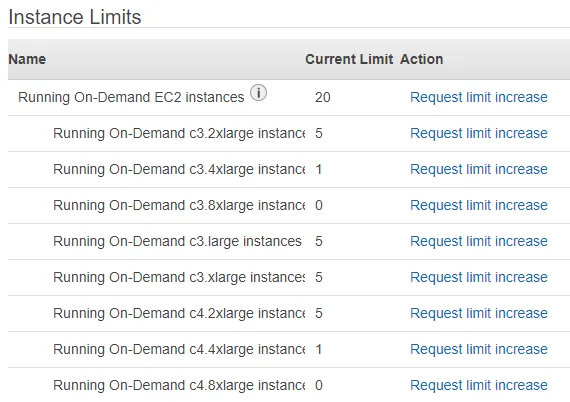Select 'Running On-Demand EC2 instances' text
Image resolution: width=570 pixels, height=402 pixels.
(131, 97)
